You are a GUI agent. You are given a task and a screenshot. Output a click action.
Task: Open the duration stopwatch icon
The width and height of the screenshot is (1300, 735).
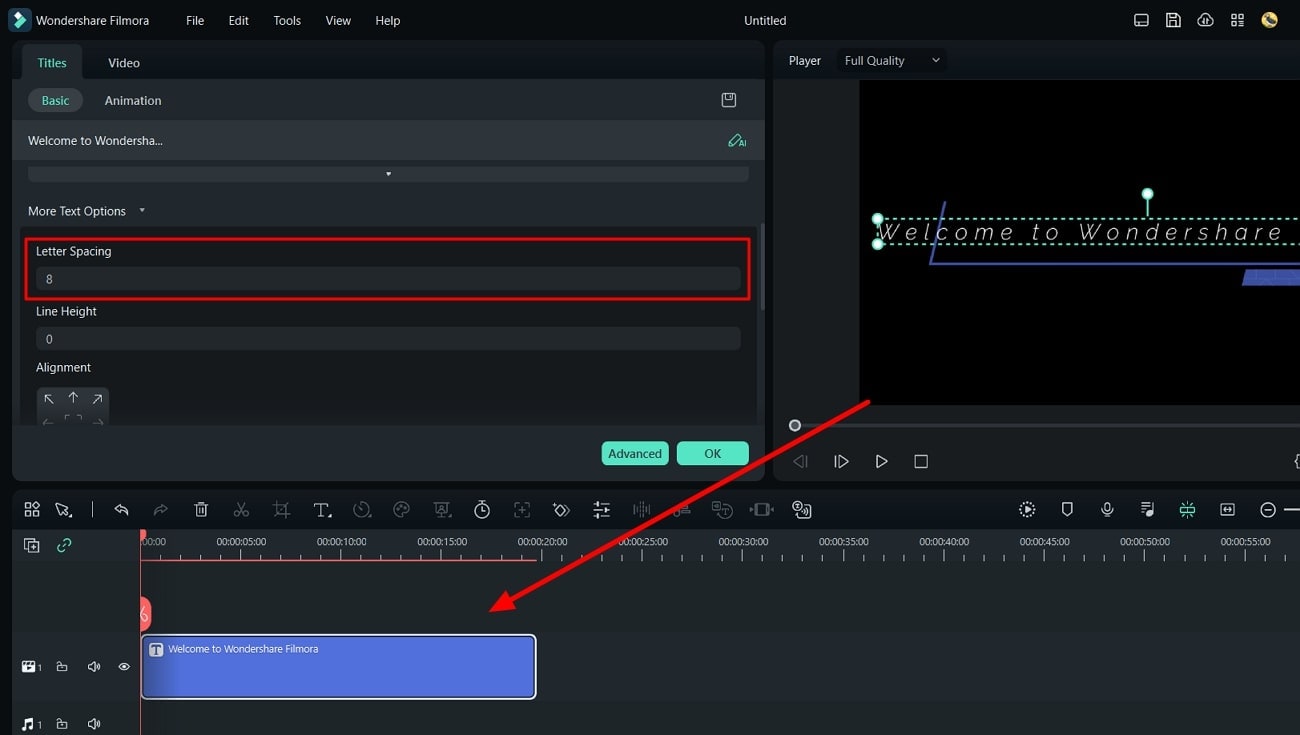(482, 510)
